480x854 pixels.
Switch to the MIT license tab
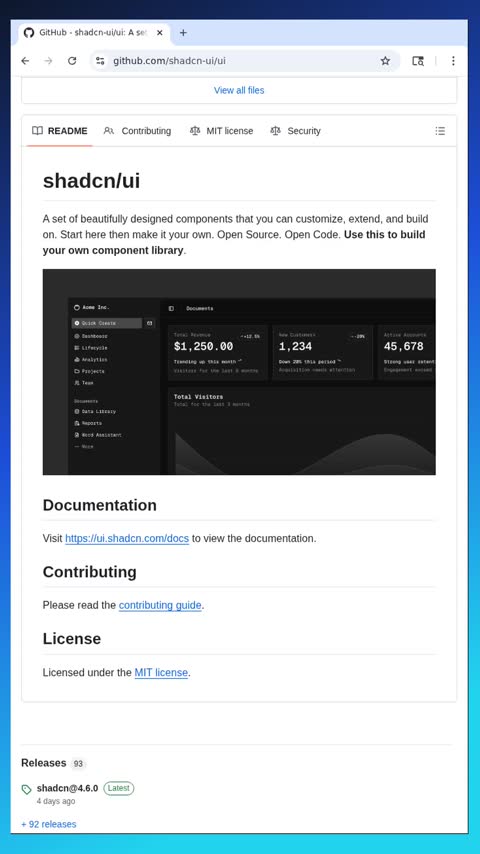point(221,131)
